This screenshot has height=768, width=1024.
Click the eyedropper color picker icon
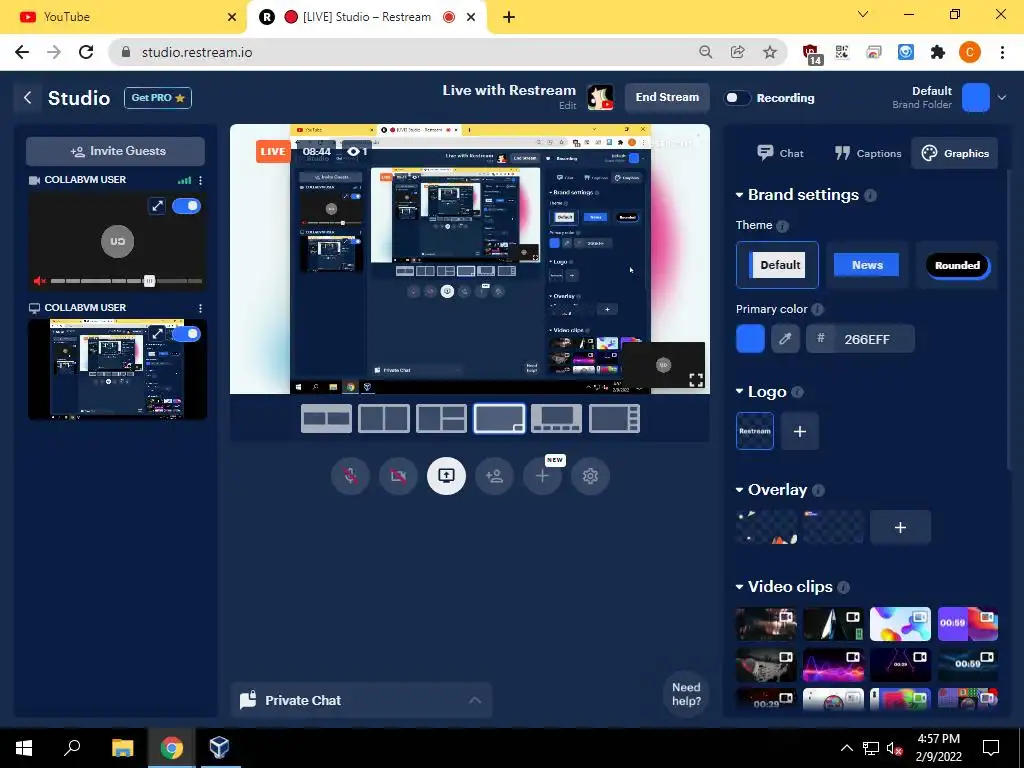click(785, 339)
